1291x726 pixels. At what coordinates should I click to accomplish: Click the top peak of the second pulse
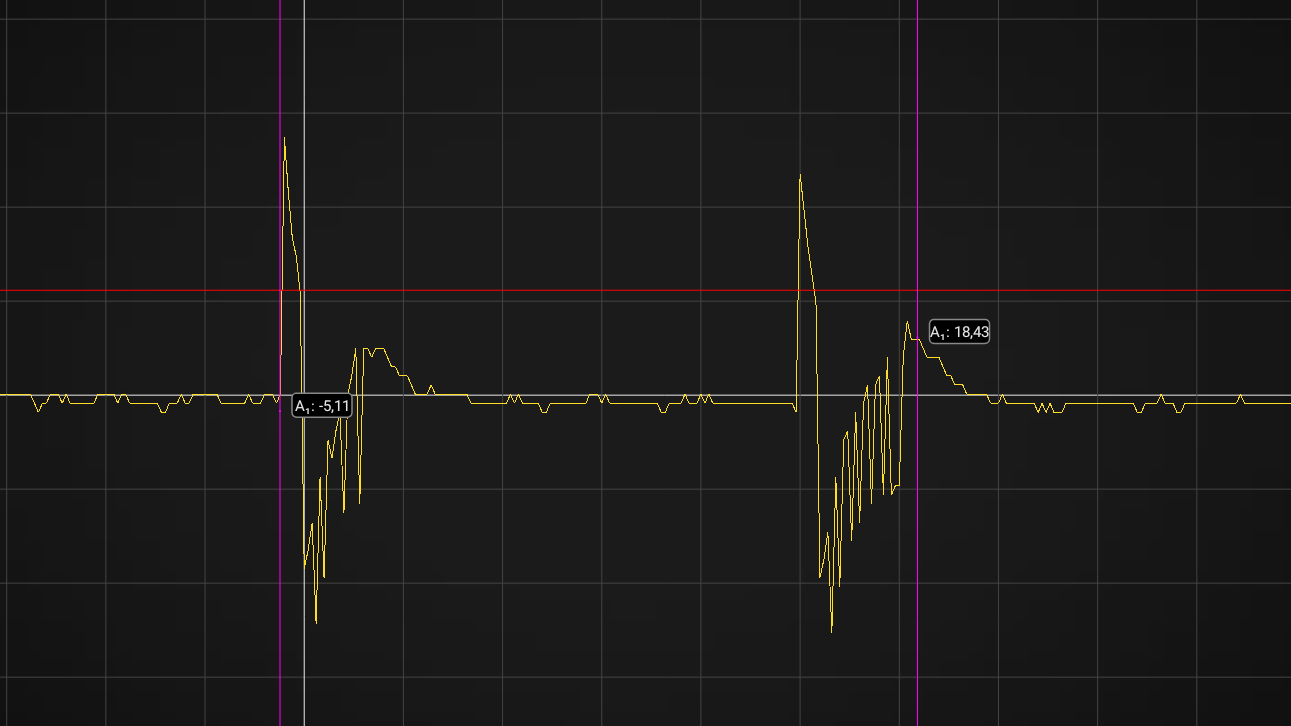pos(800,175)
